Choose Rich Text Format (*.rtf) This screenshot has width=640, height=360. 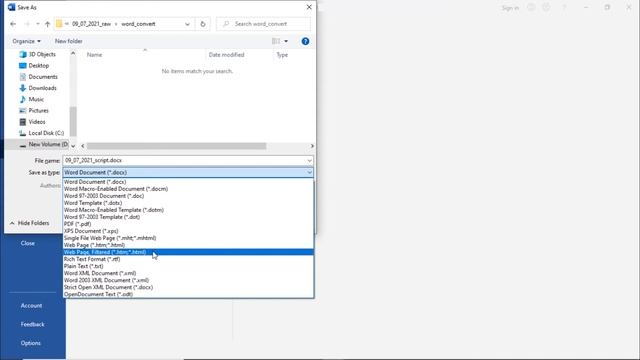pos(188,259)
